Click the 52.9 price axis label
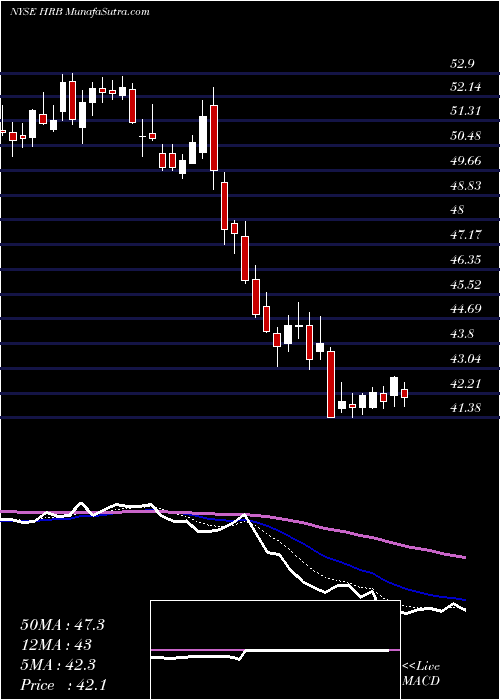Screen dimensions: 500x700 tap(462, 64)
